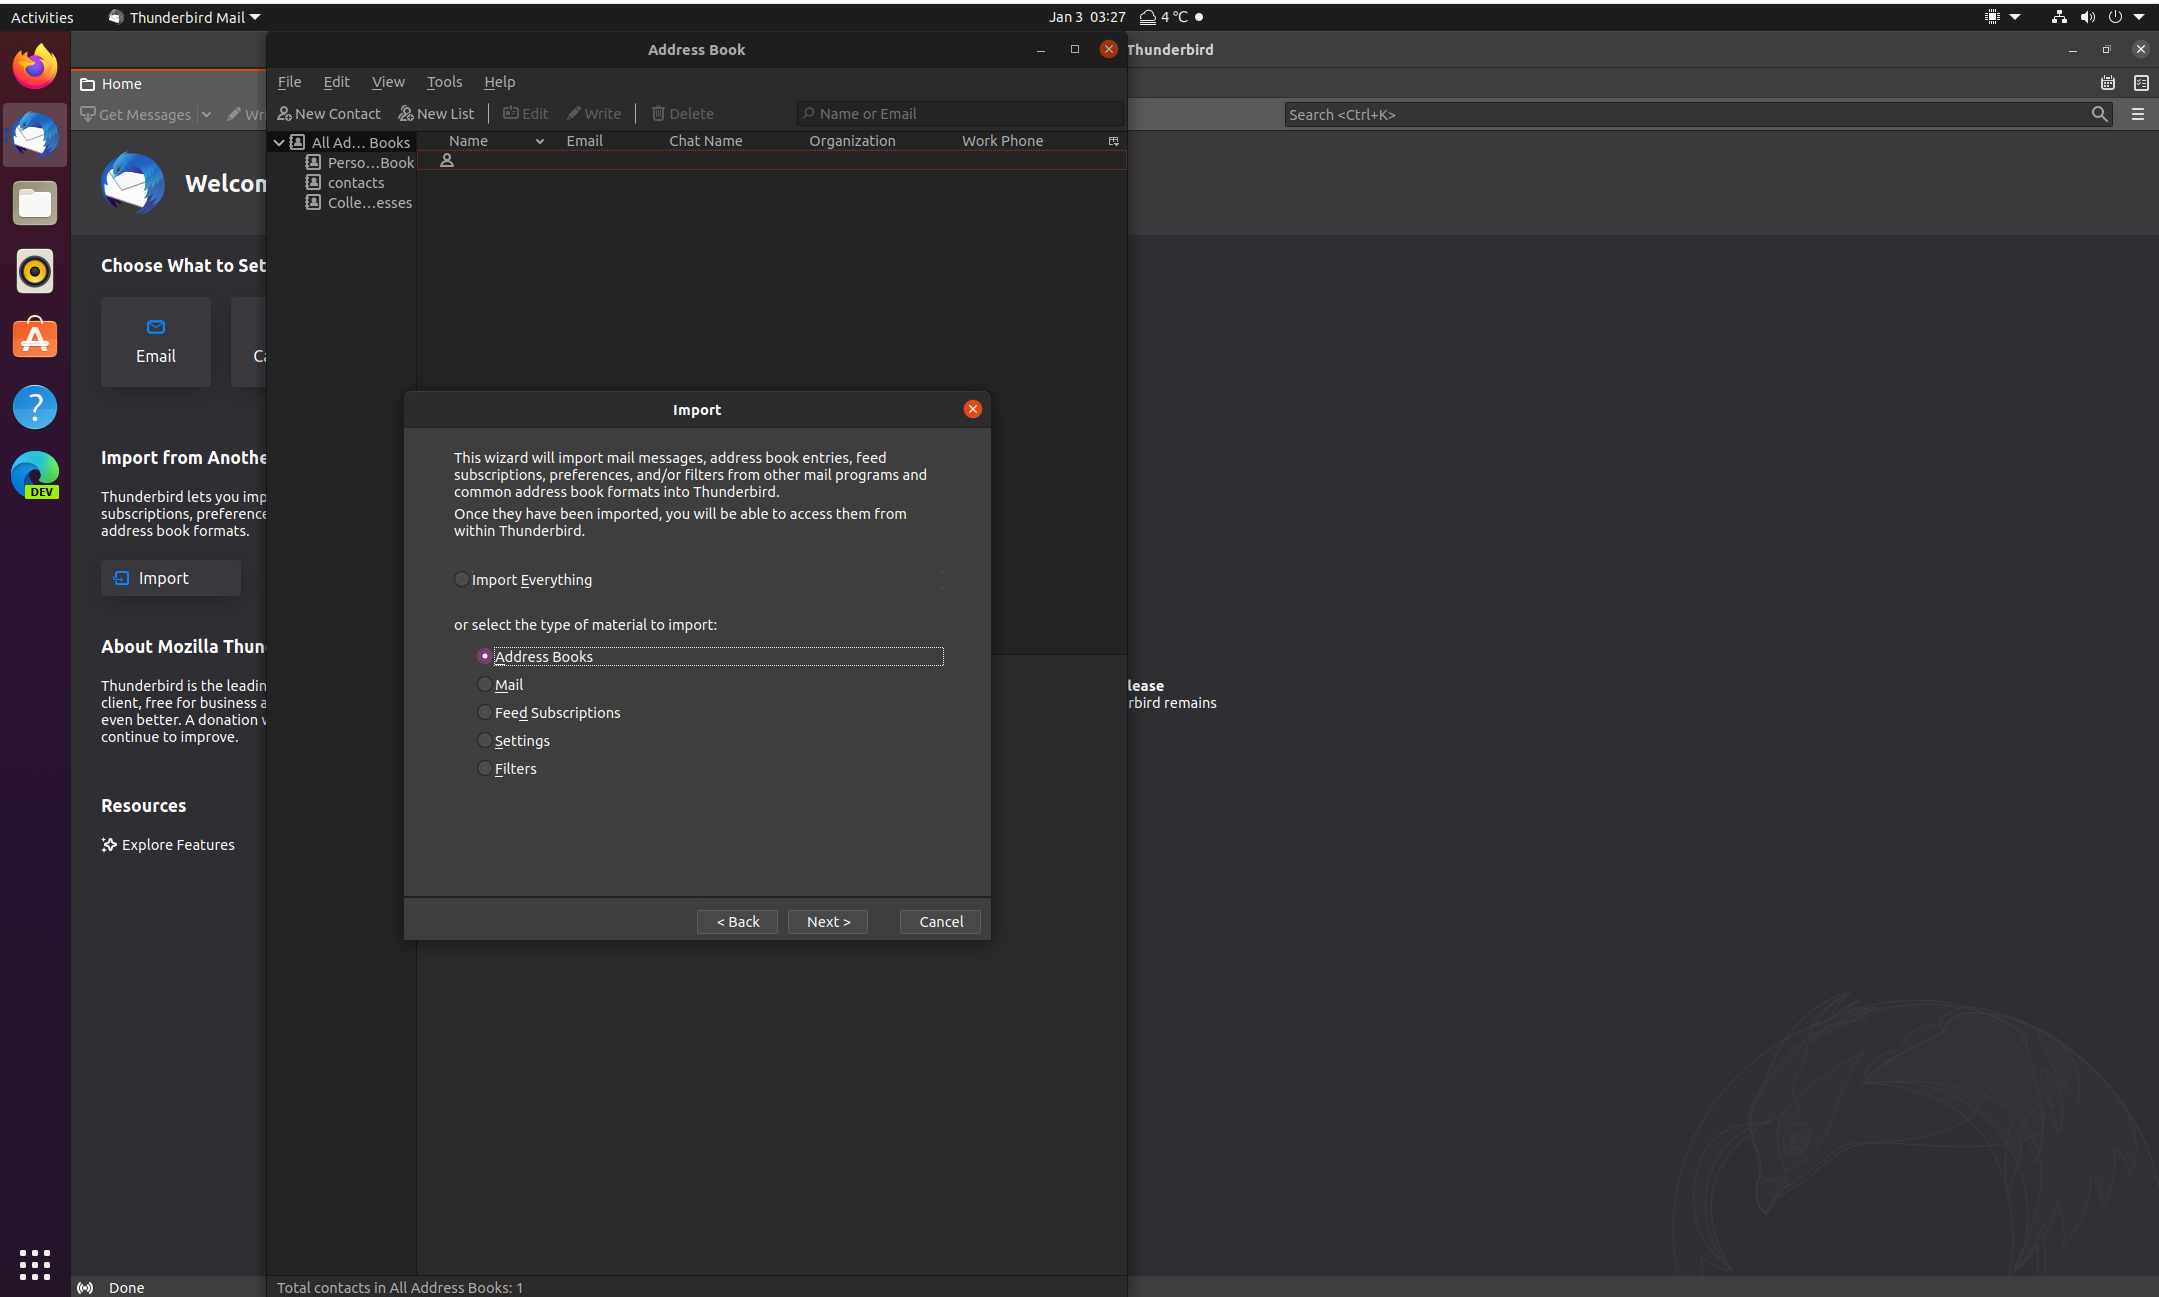Open Microsoft Edge Dev from the dock

[x=35, y=475]
